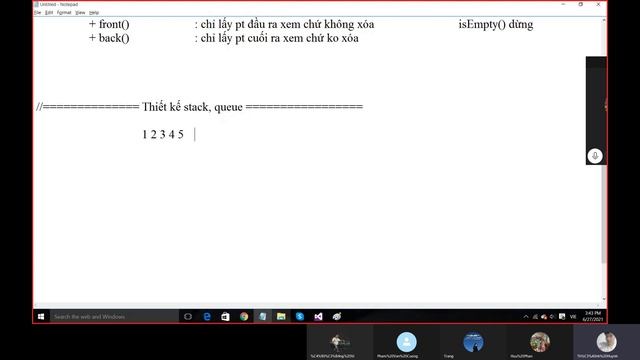Viewport: 640px width, 360px height.
Task: Open the Edit menu in Notepad
Action: point(49,13)
